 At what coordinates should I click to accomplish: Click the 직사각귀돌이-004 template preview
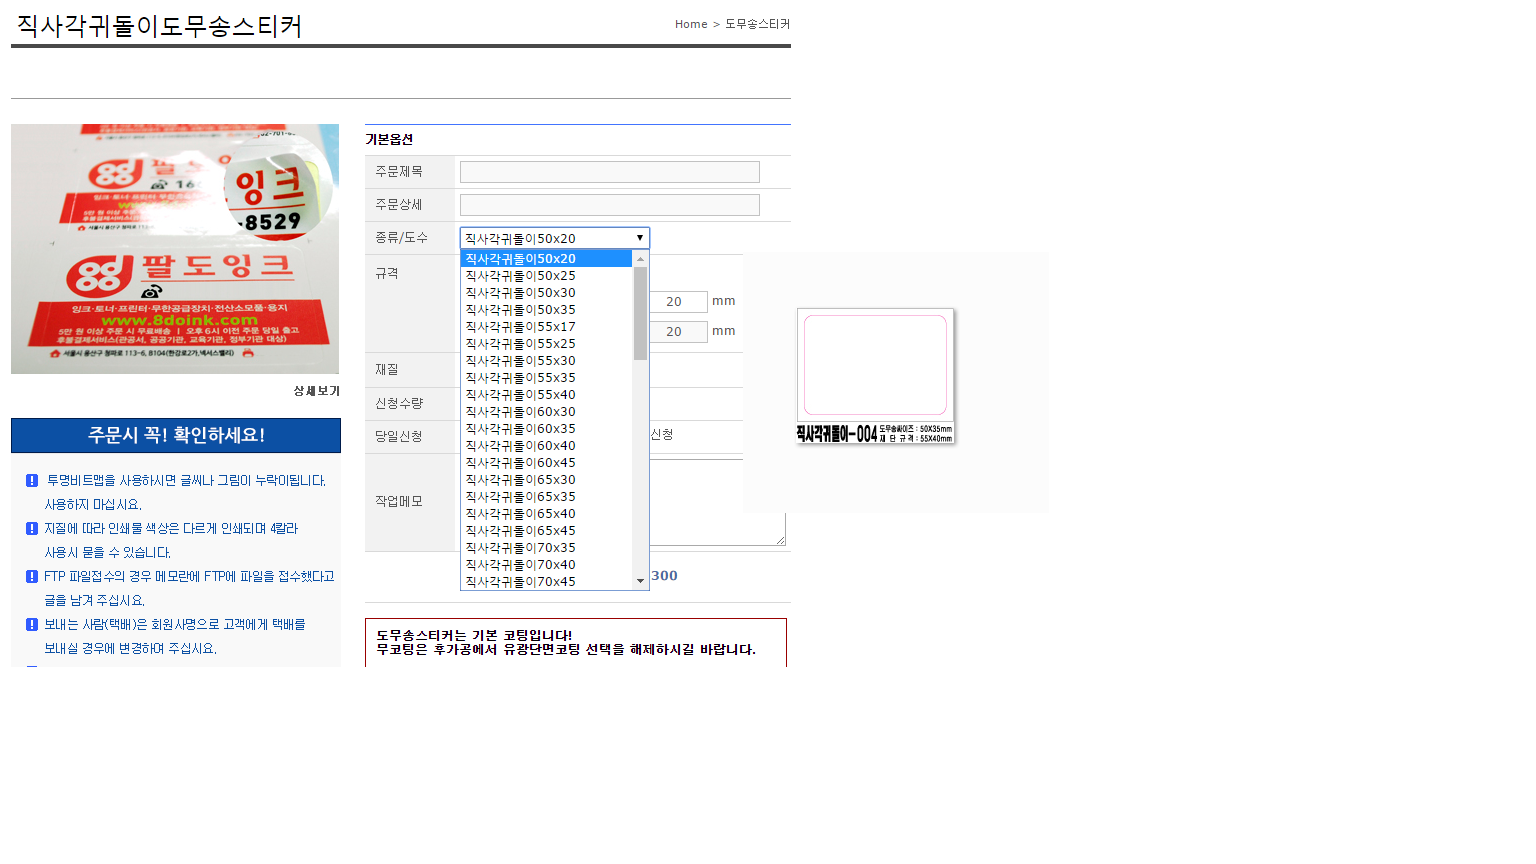(x=875, y=376)
